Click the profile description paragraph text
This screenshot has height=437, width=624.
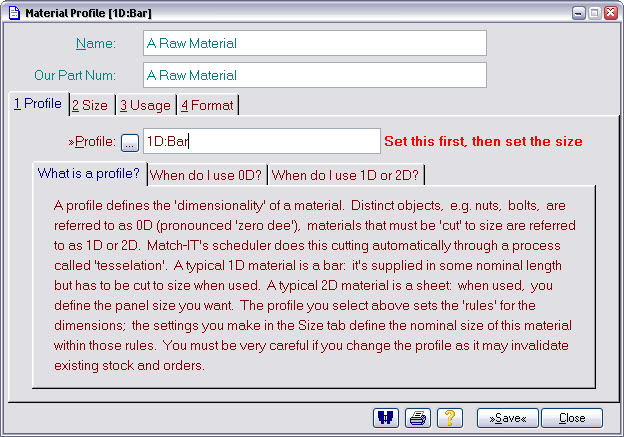coord(314,285)
